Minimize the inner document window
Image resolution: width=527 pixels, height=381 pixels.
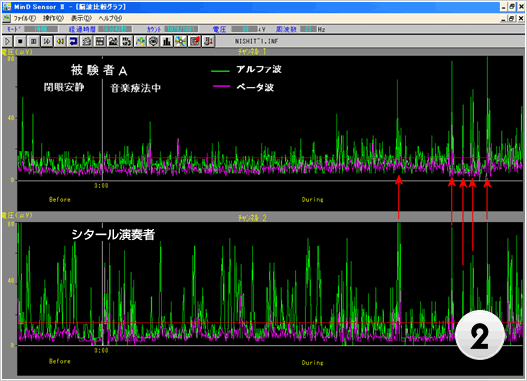[x=503, y=19]
